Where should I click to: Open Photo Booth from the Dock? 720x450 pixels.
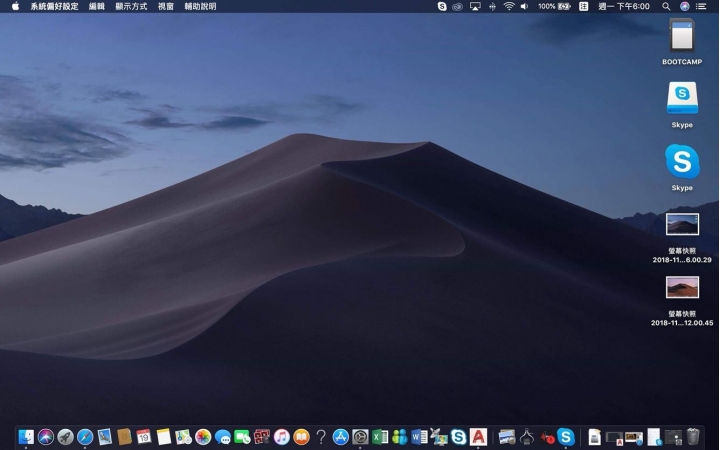pyautogui.click(x=262, y=437)
